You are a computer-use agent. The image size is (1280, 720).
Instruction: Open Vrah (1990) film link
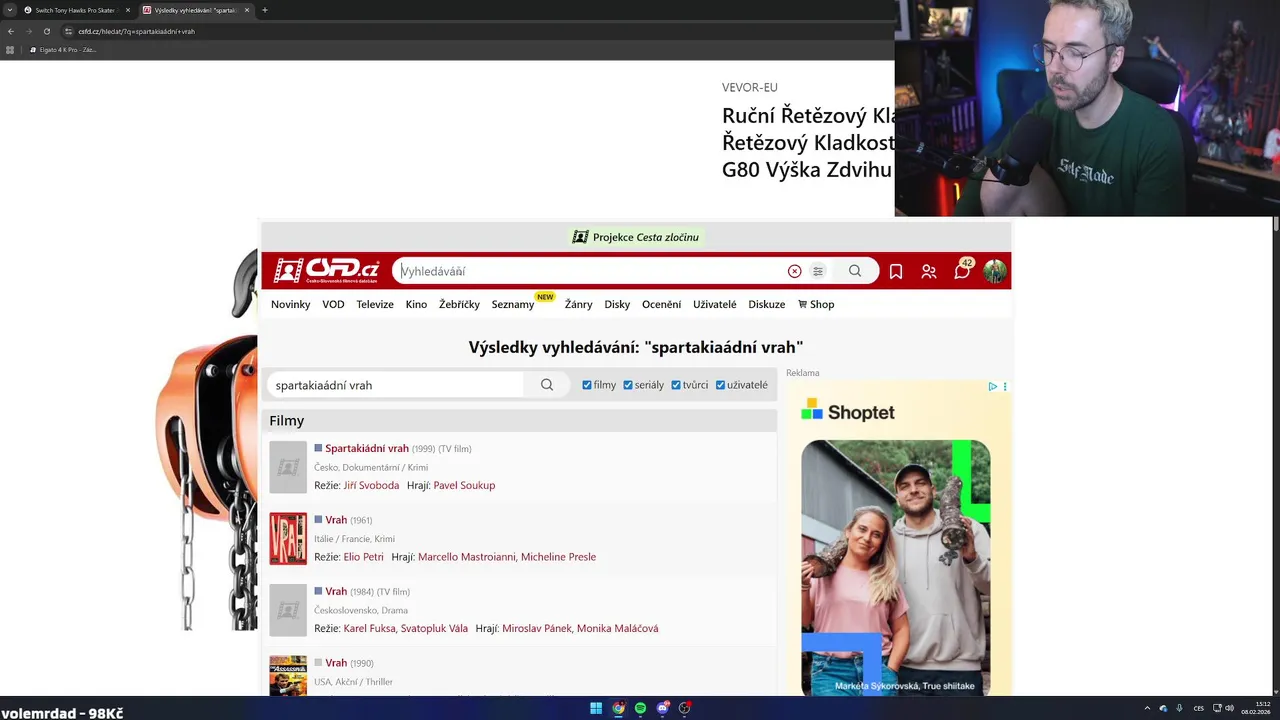coord(336,663)
